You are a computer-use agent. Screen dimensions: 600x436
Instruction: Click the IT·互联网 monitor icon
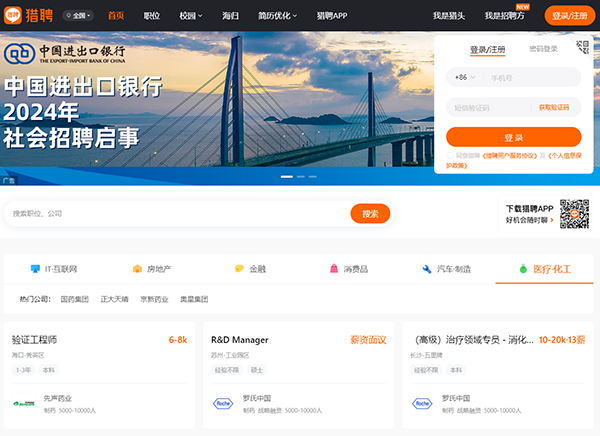coord(35,269)
